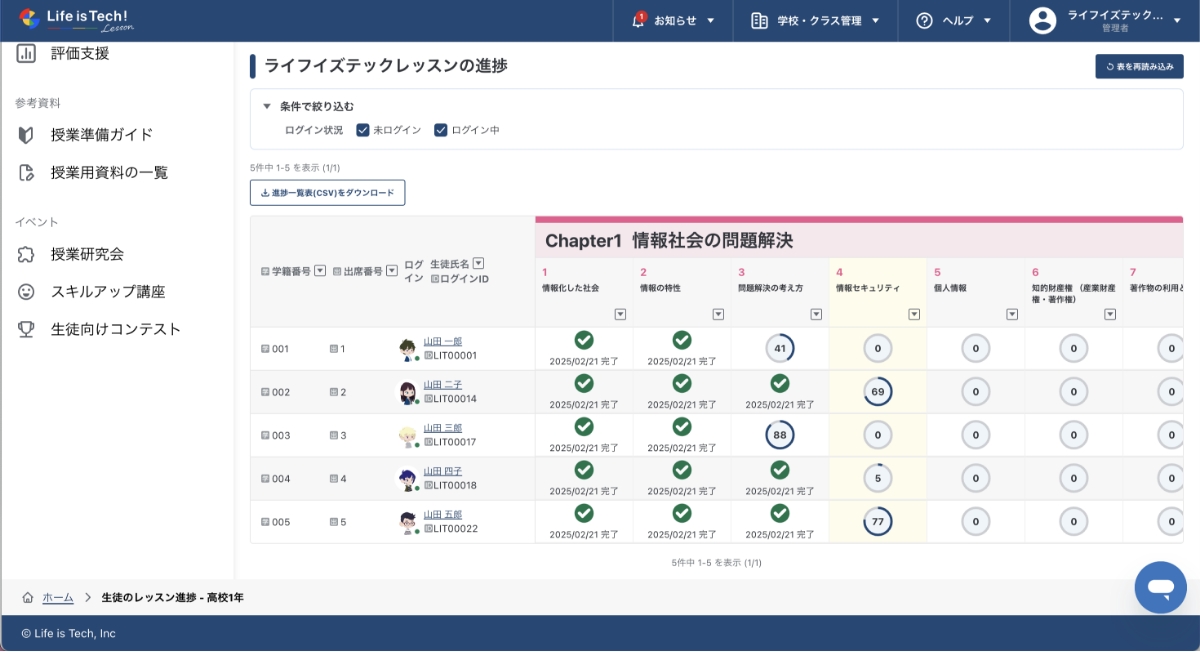Open the 生徒氏名 column sort dropdown
This screenshot has height=652, width=1200.
click(x=478, y=264)
